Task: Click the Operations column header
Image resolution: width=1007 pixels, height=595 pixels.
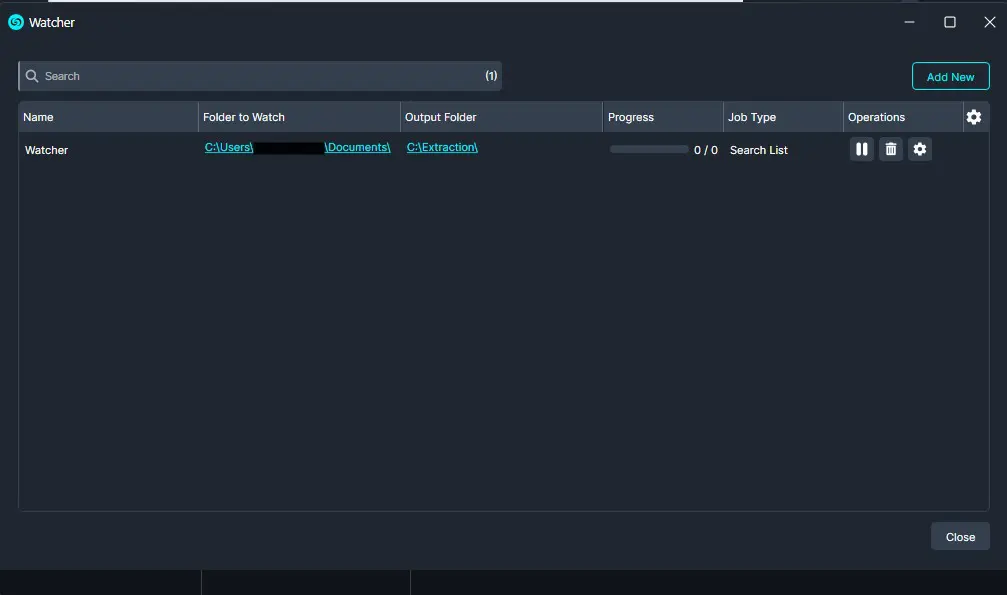Action: pos(903,117)
